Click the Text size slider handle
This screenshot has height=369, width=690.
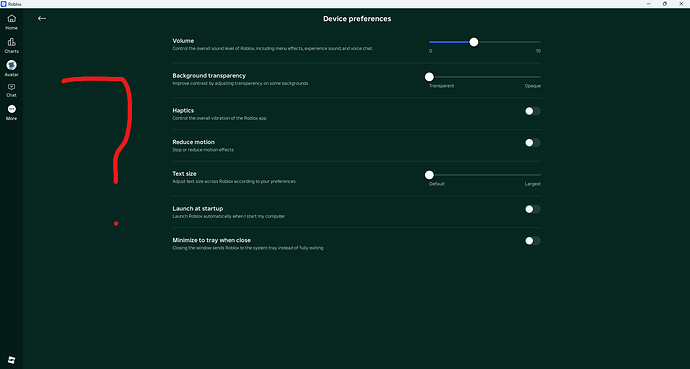click(429, 175)
